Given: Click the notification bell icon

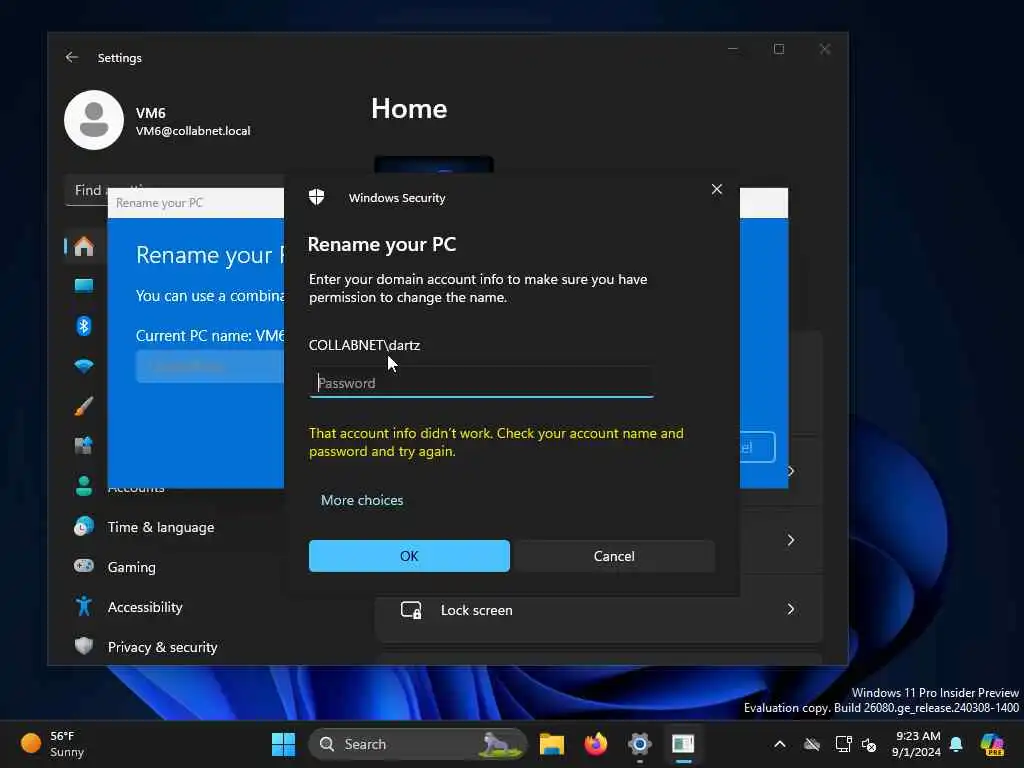Looking at the screenshot, I should pyautogui.click(x=956, y=744).
